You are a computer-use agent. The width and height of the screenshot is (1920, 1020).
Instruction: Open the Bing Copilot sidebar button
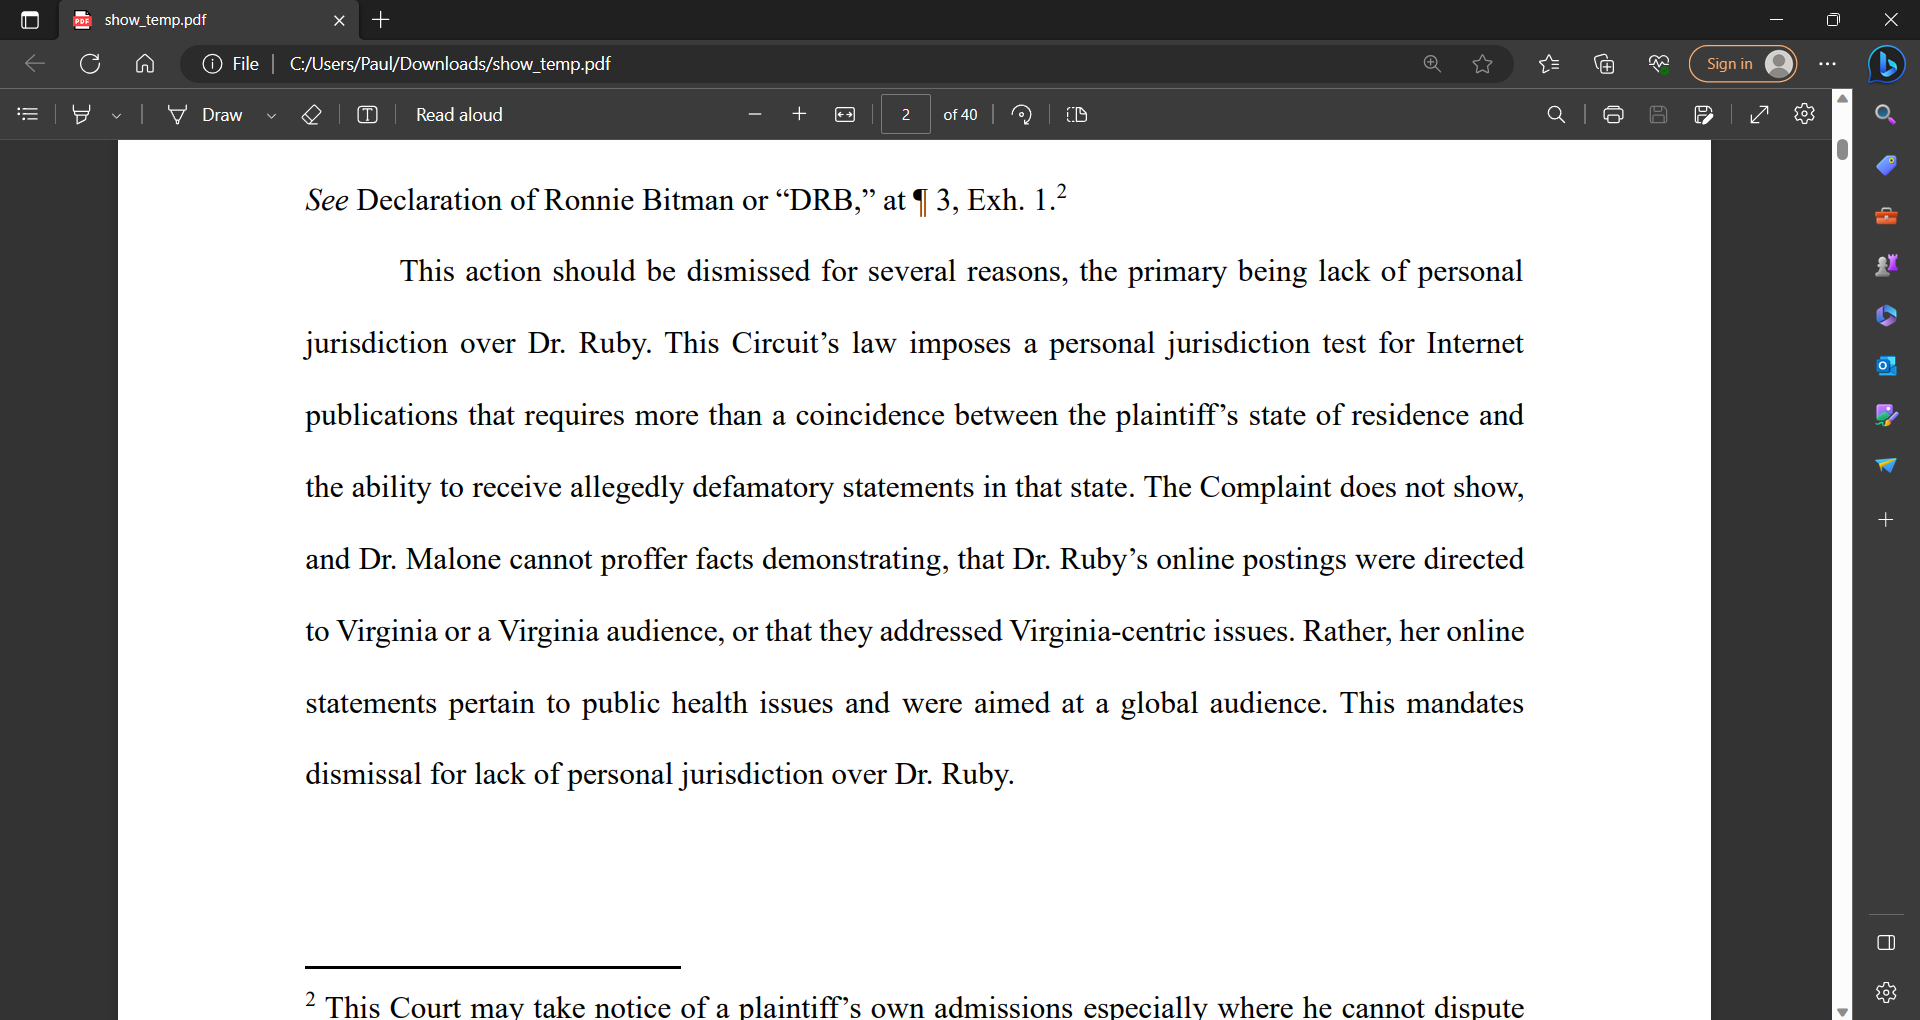coord(1886,64)
